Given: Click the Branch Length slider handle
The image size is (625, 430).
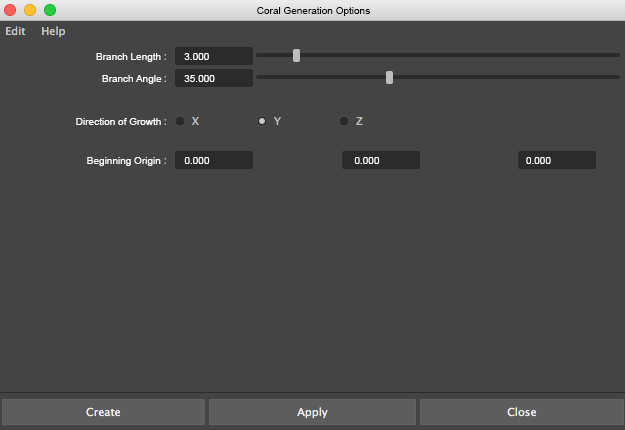Looking at the screenshot, I should 296,55.
